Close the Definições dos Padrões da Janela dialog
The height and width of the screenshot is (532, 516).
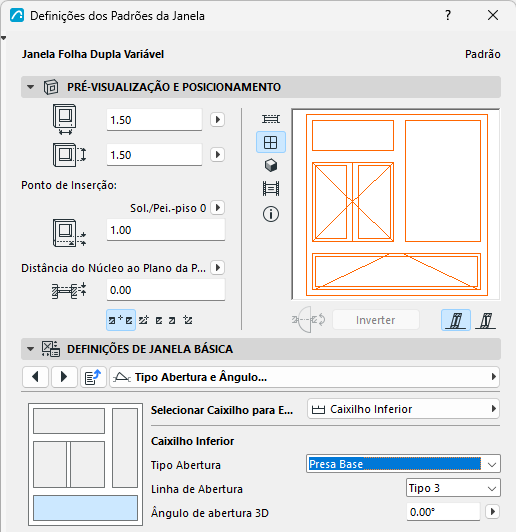pos(493,15)
